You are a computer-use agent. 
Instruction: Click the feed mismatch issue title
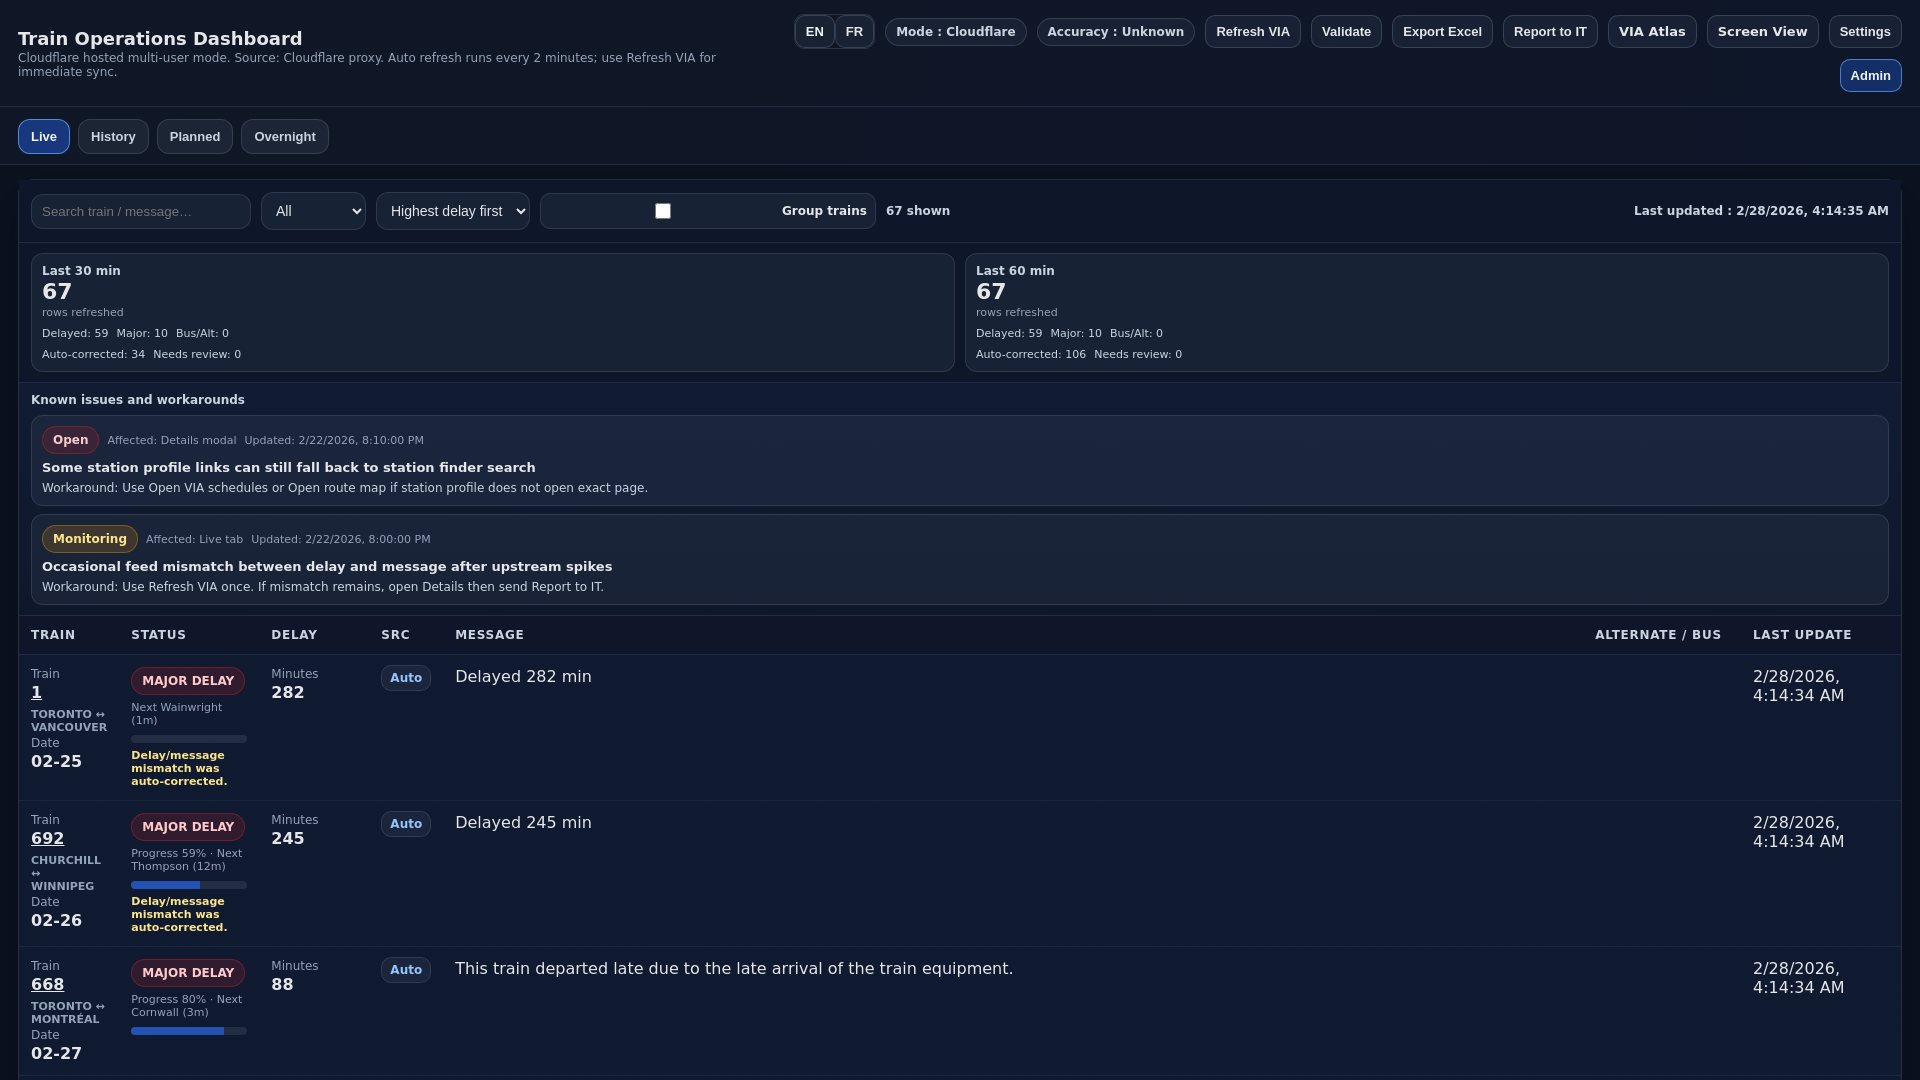click(x=327, y=567)
